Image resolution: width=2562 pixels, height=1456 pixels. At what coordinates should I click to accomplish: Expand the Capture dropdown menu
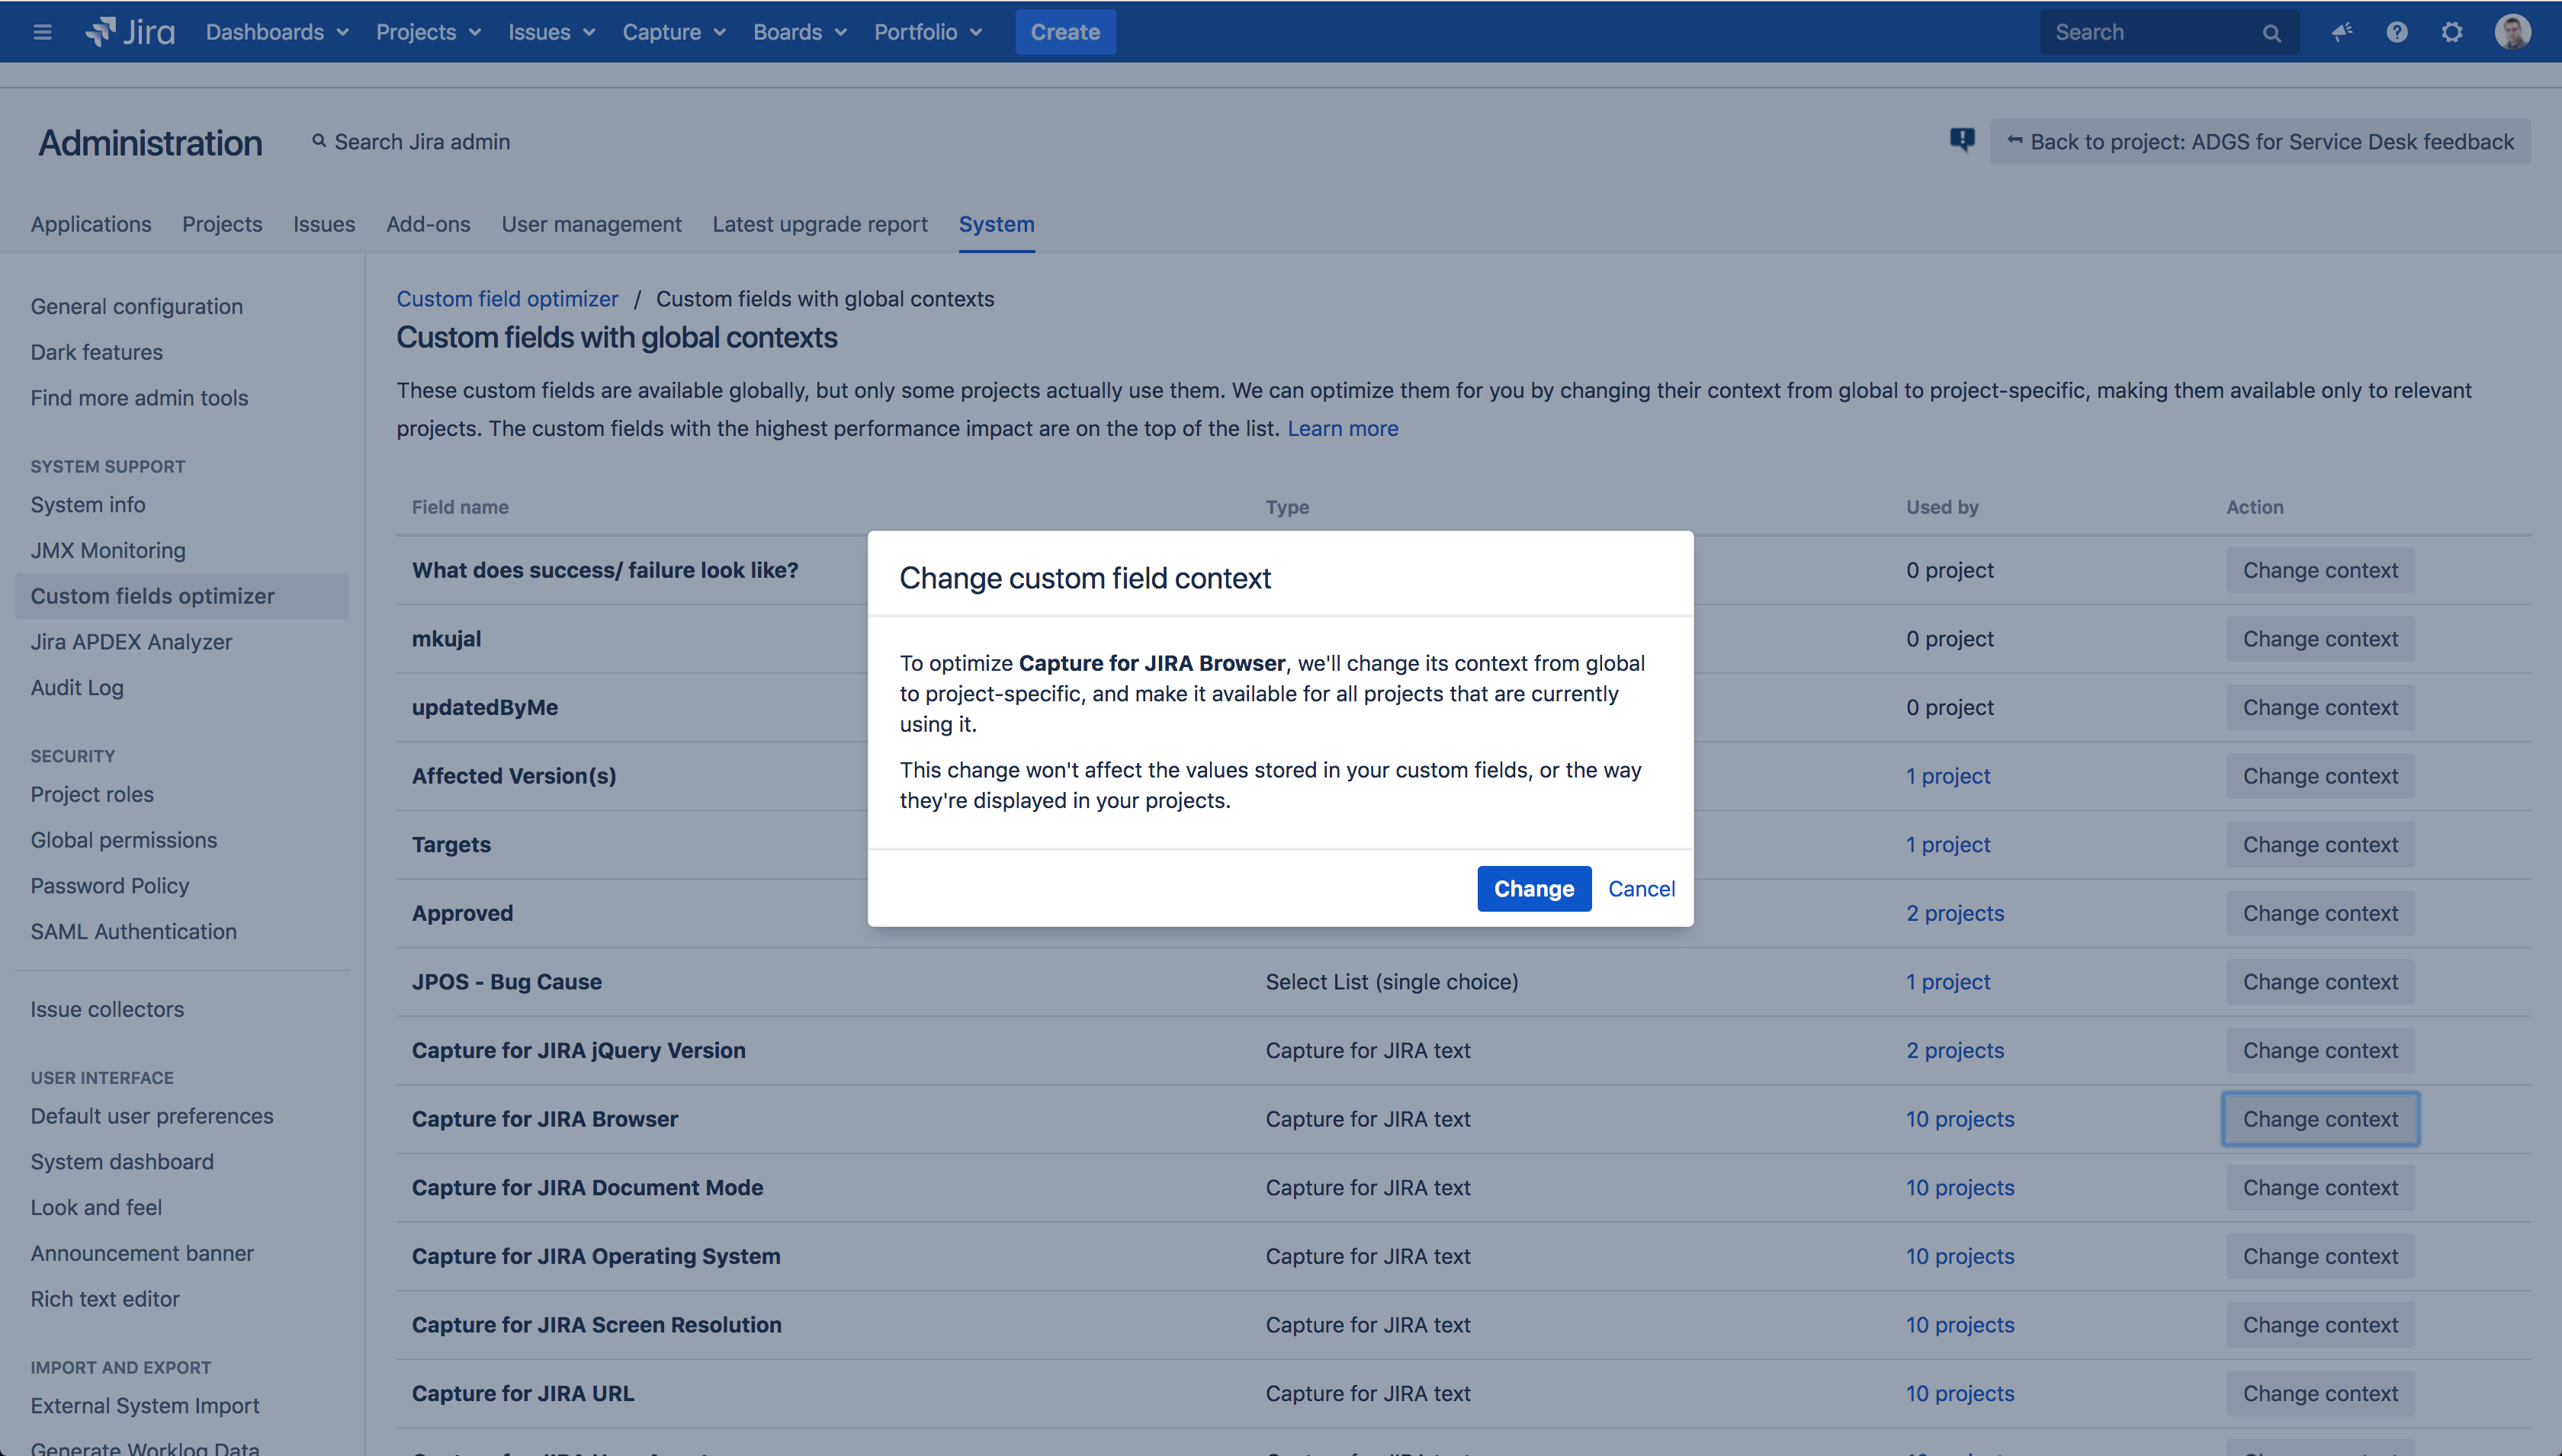coord(672,31)
